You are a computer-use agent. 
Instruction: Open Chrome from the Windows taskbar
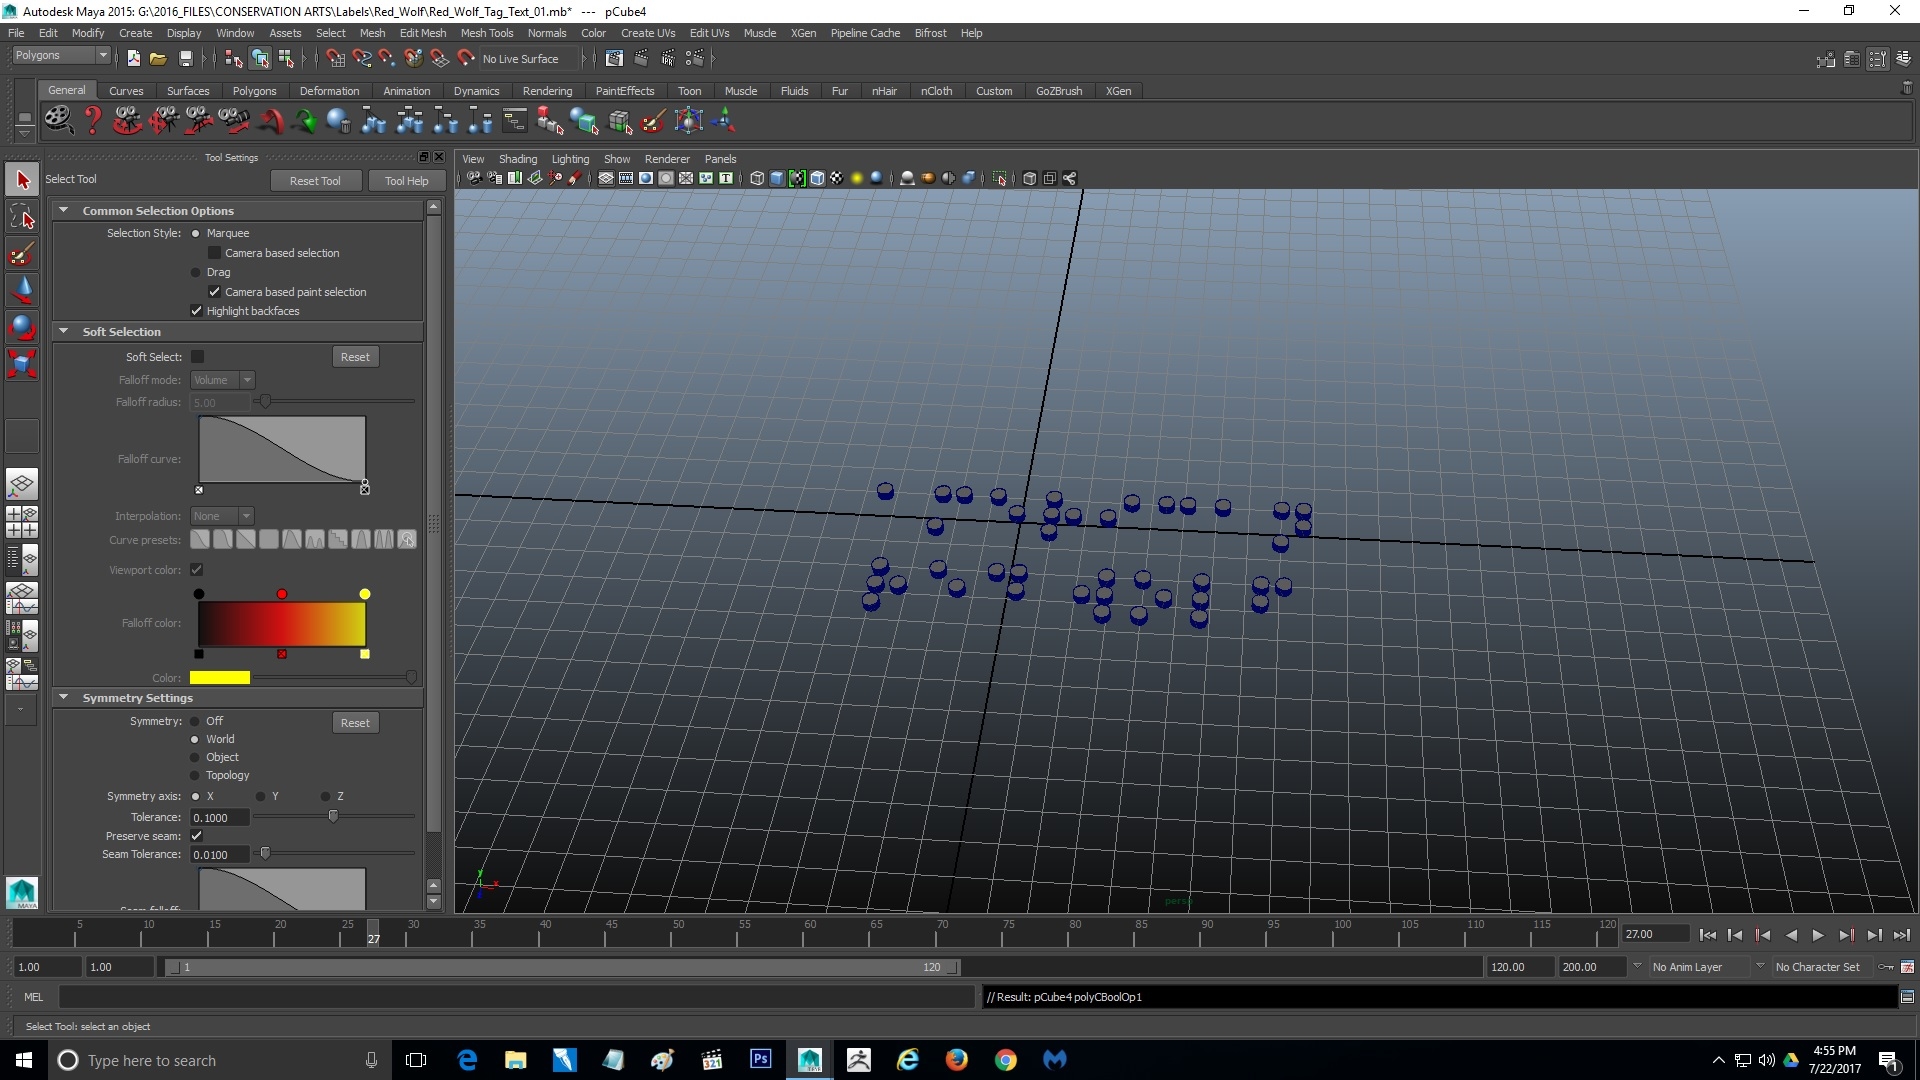(1006, 1059)
